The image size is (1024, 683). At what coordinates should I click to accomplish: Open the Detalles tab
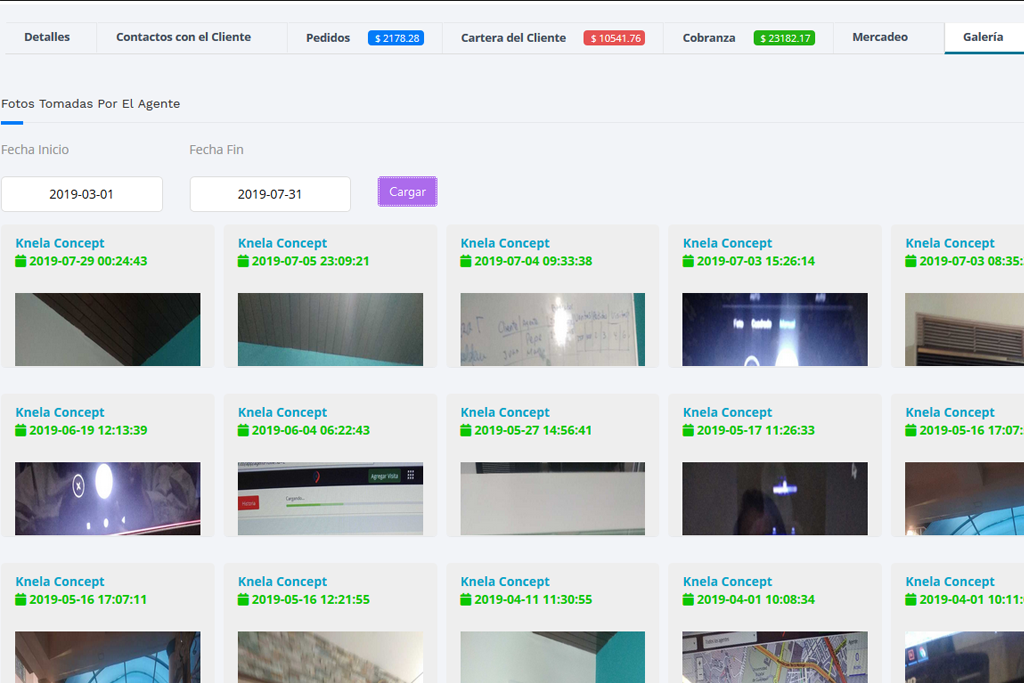click(x=47, y=37)
